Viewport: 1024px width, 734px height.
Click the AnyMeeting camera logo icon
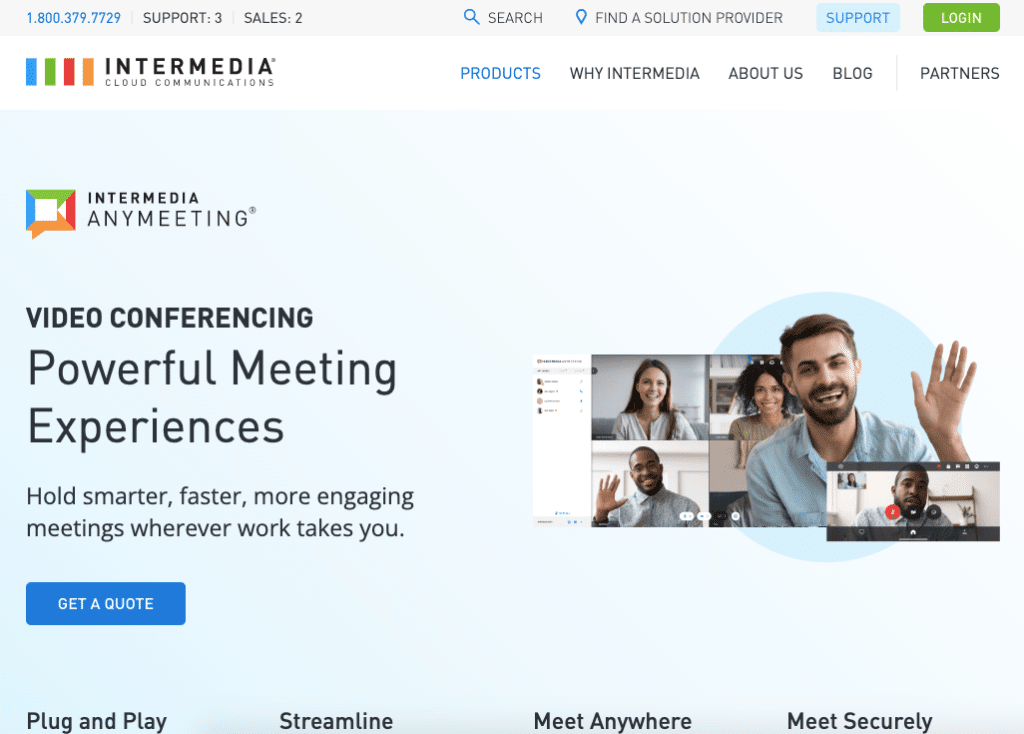click(x=51, y=214)
